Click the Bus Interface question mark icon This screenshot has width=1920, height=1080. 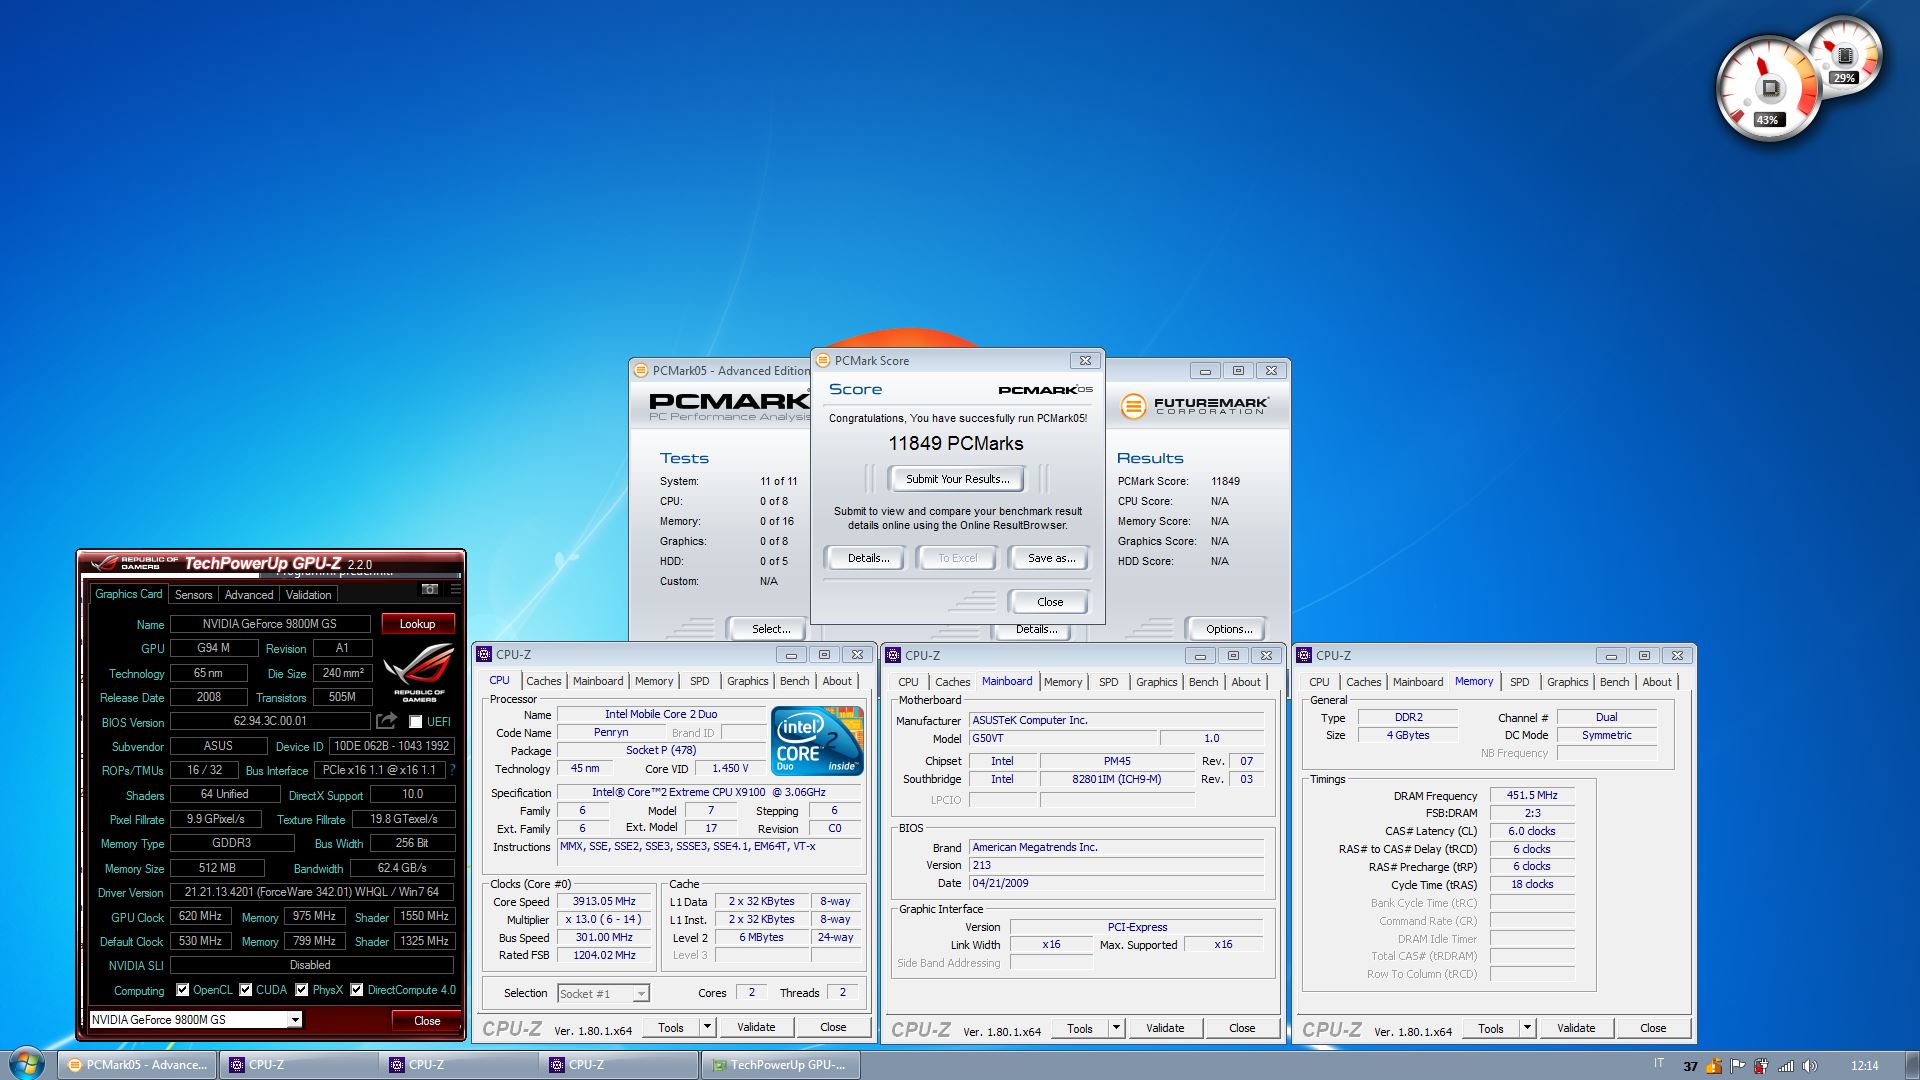[x=452, y=770]
